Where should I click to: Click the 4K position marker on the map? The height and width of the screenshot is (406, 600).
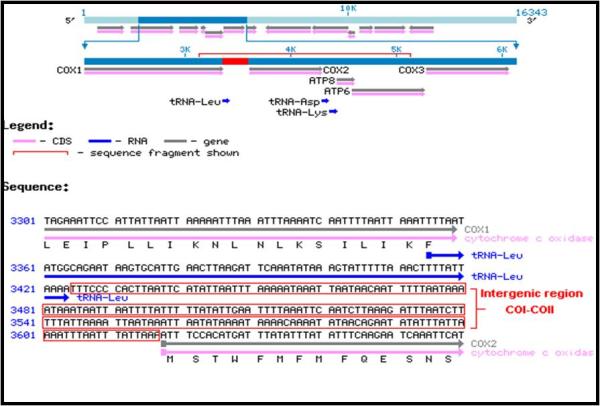pos(291,48)
